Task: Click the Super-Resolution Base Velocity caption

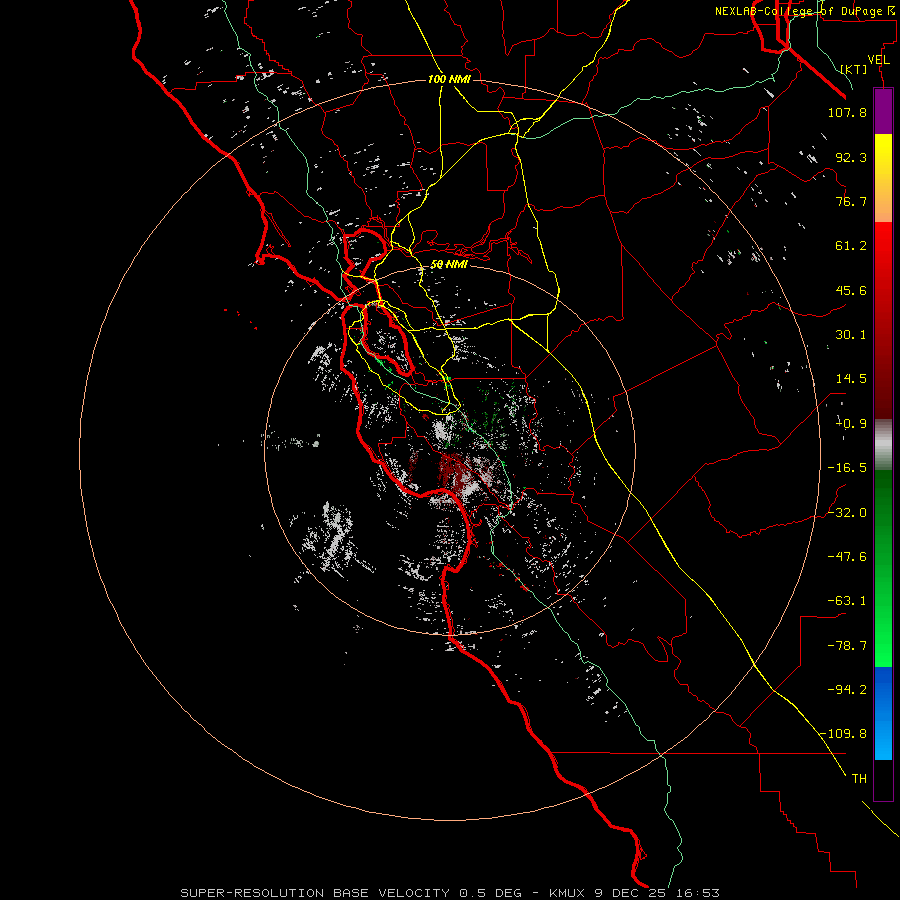Action: [449, 893]
